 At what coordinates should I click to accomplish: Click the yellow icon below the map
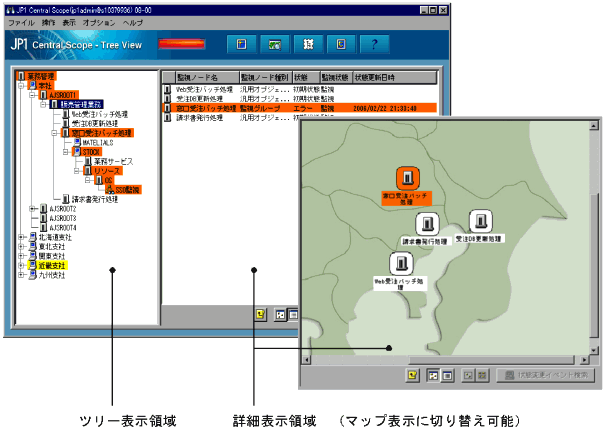point(412,375)
